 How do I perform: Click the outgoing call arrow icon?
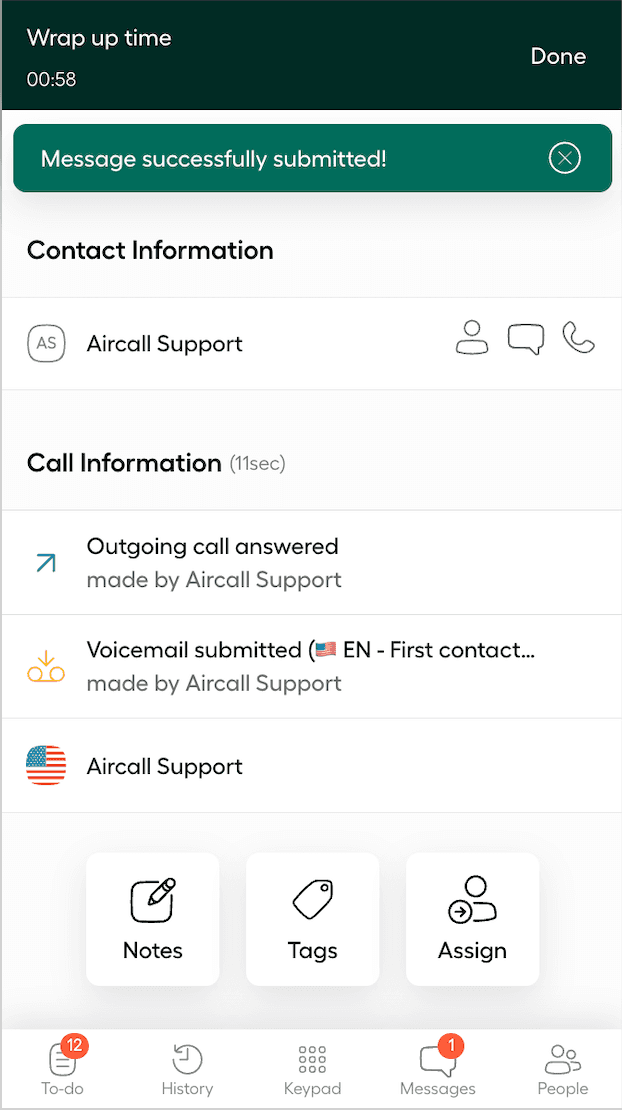[x=46, y=563]
